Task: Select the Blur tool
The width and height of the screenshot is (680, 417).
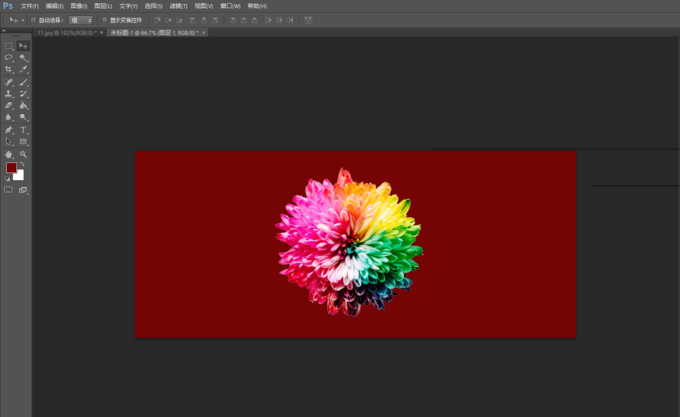Action: click(x=9, y=117)
